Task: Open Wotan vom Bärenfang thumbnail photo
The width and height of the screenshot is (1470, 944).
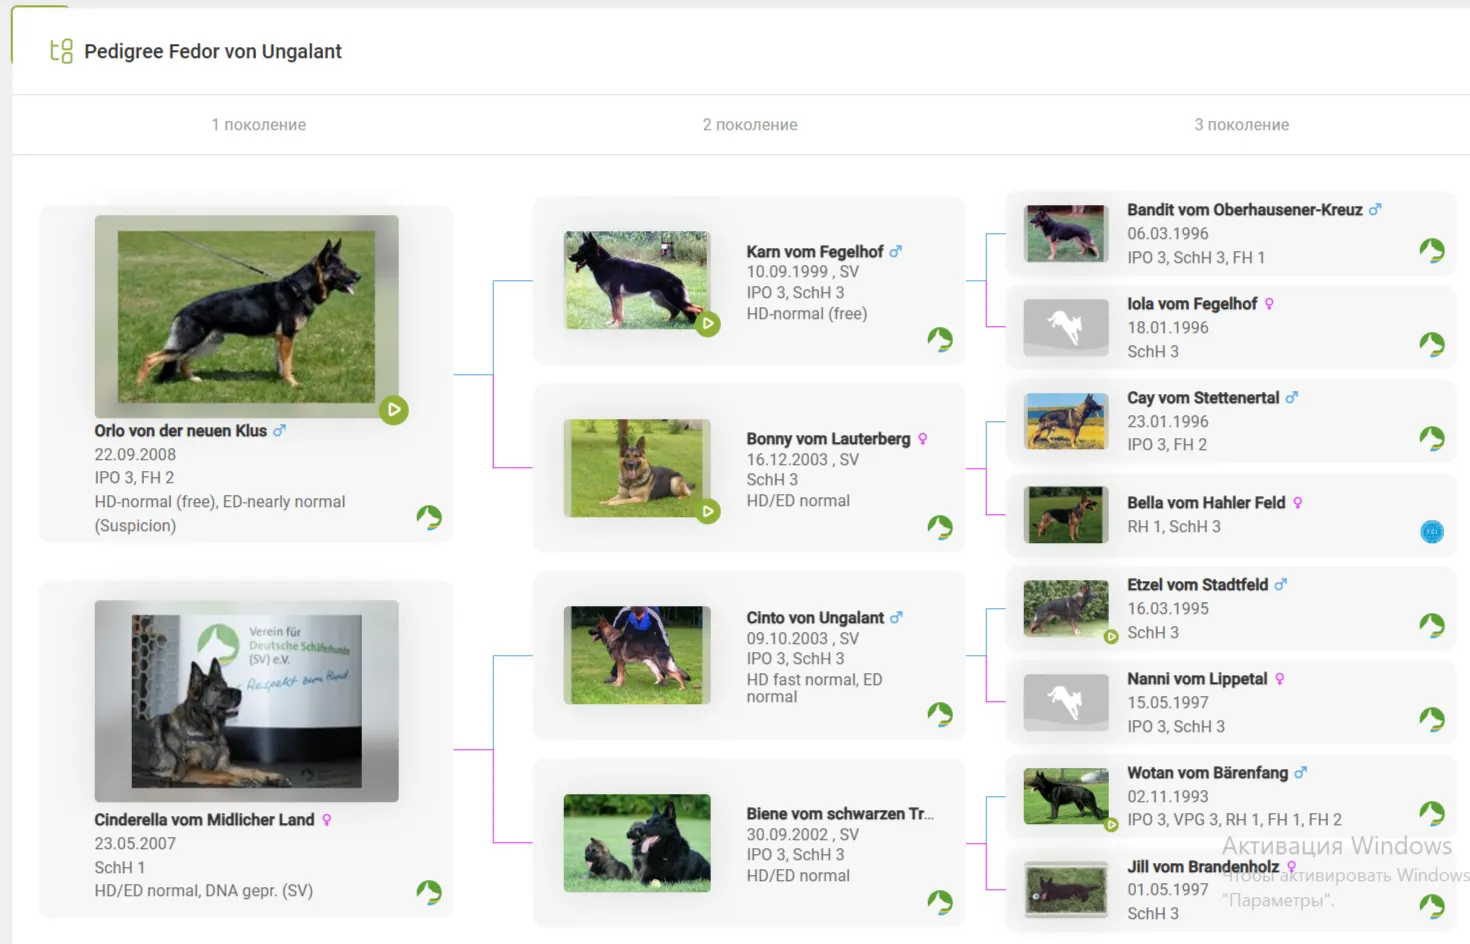Action: tap(1066, 796)
